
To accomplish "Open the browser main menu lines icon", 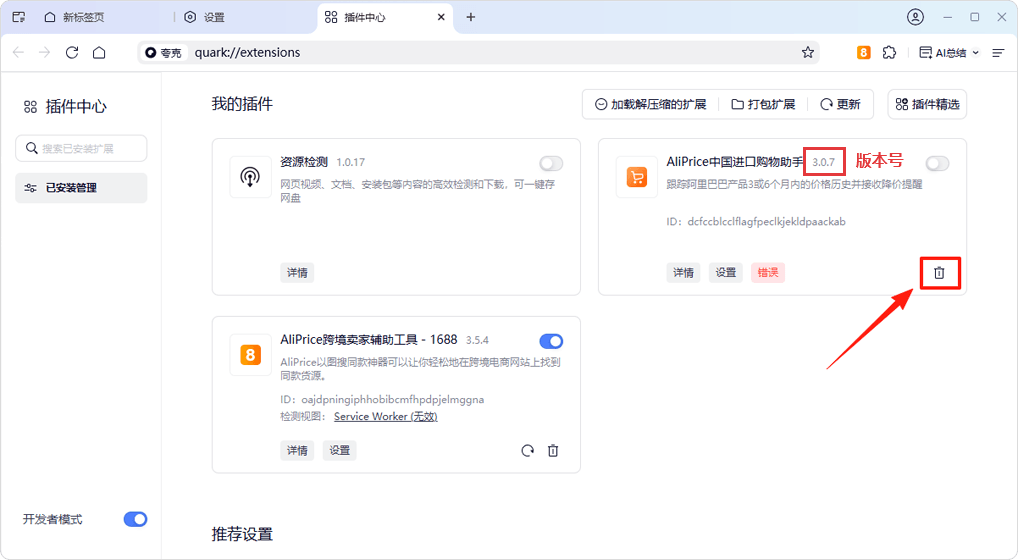I will tap(997, 52).
